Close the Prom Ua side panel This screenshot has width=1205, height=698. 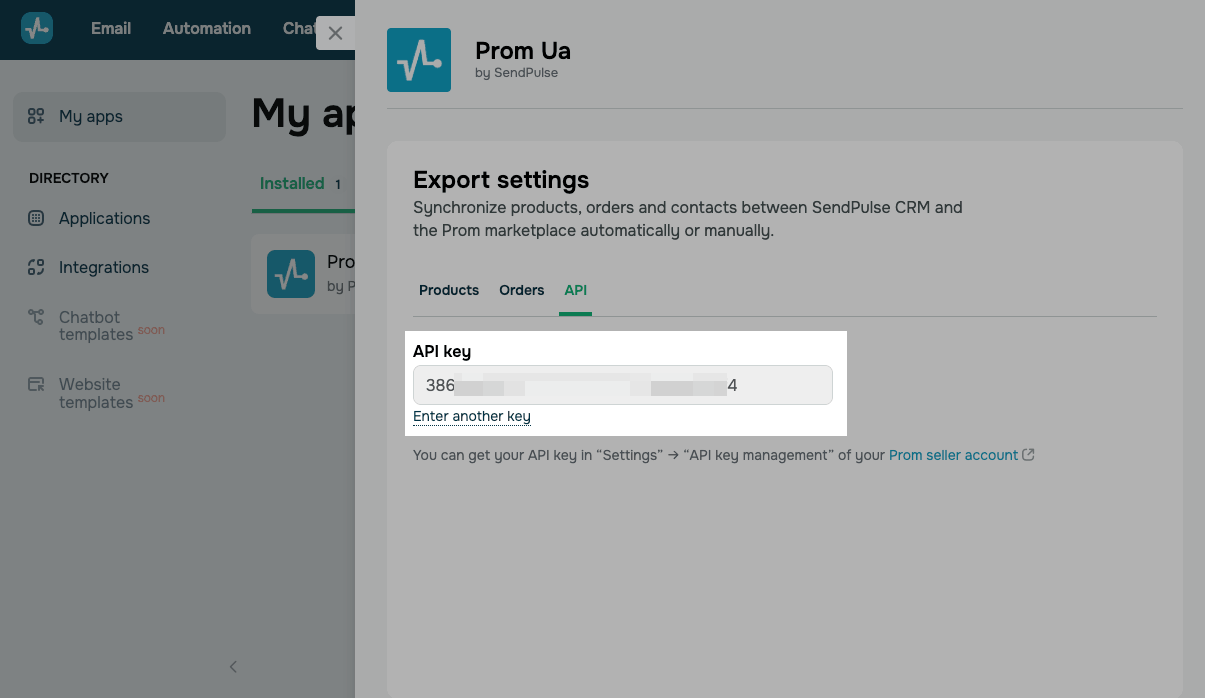tap(335, 33)
